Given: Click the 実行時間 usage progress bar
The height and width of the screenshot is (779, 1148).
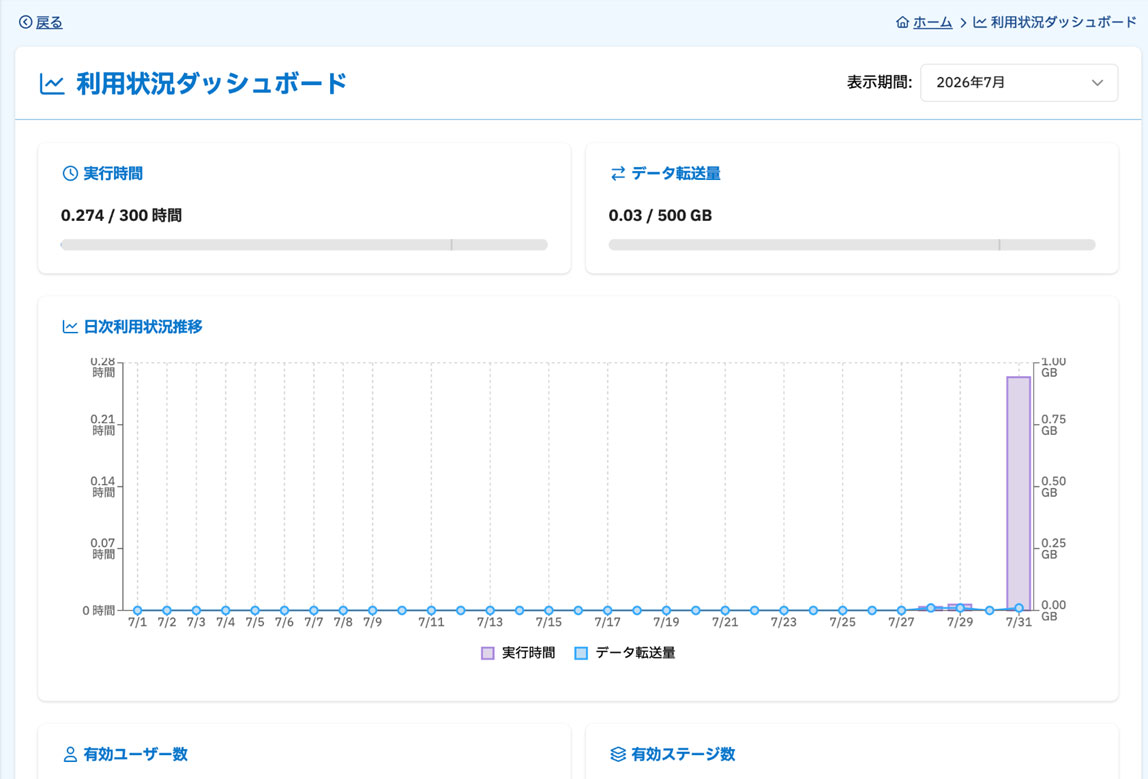Looking at the screenshot, I should [304, 245].
